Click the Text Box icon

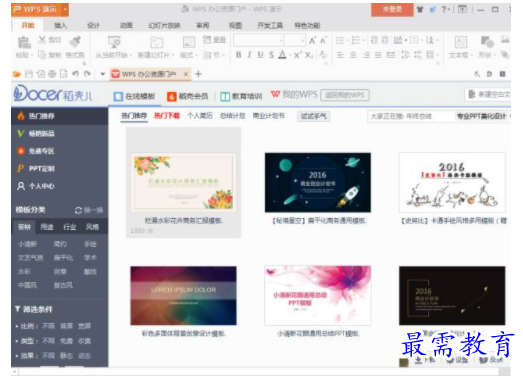pyautogui.click(x=461, y=42)
